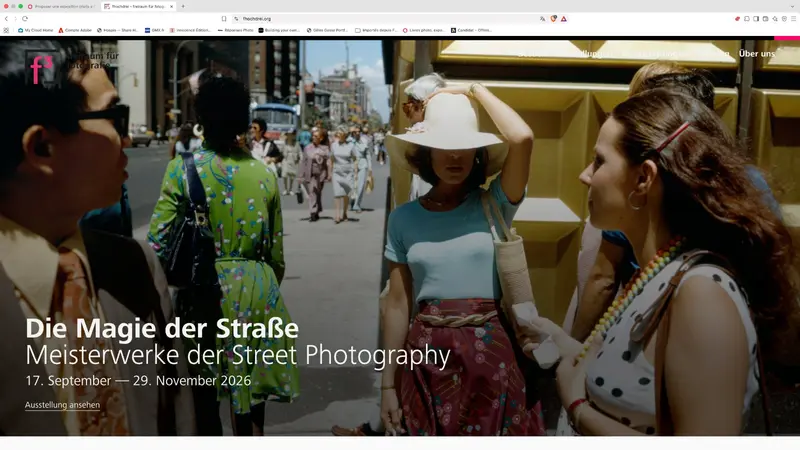Click 'Meisterwerke der Street Photography' subtitle

point(238,356)
